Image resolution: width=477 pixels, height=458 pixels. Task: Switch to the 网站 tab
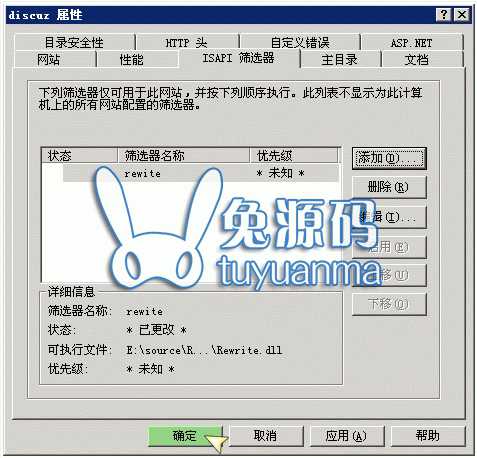pyautogui.click(x=49, y=59)
